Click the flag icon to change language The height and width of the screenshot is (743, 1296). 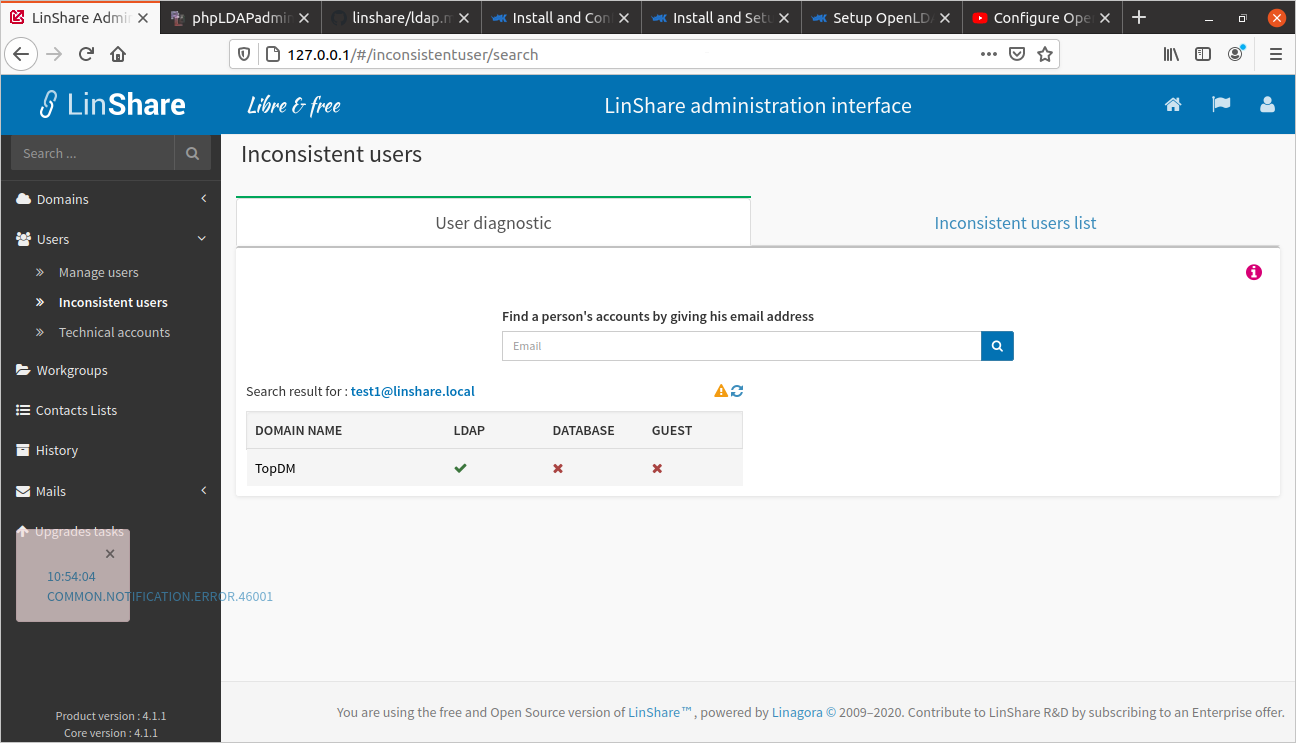1221,104
